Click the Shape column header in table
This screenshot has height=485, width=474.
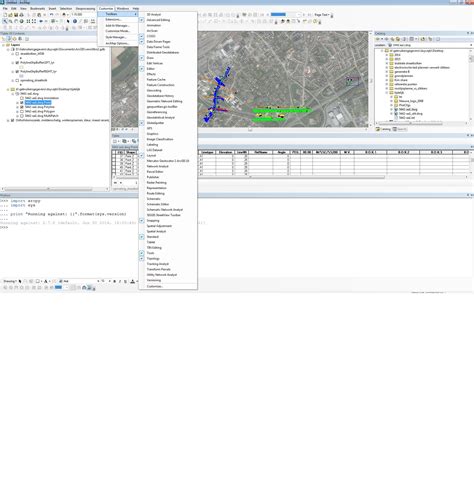pos(130,152)
